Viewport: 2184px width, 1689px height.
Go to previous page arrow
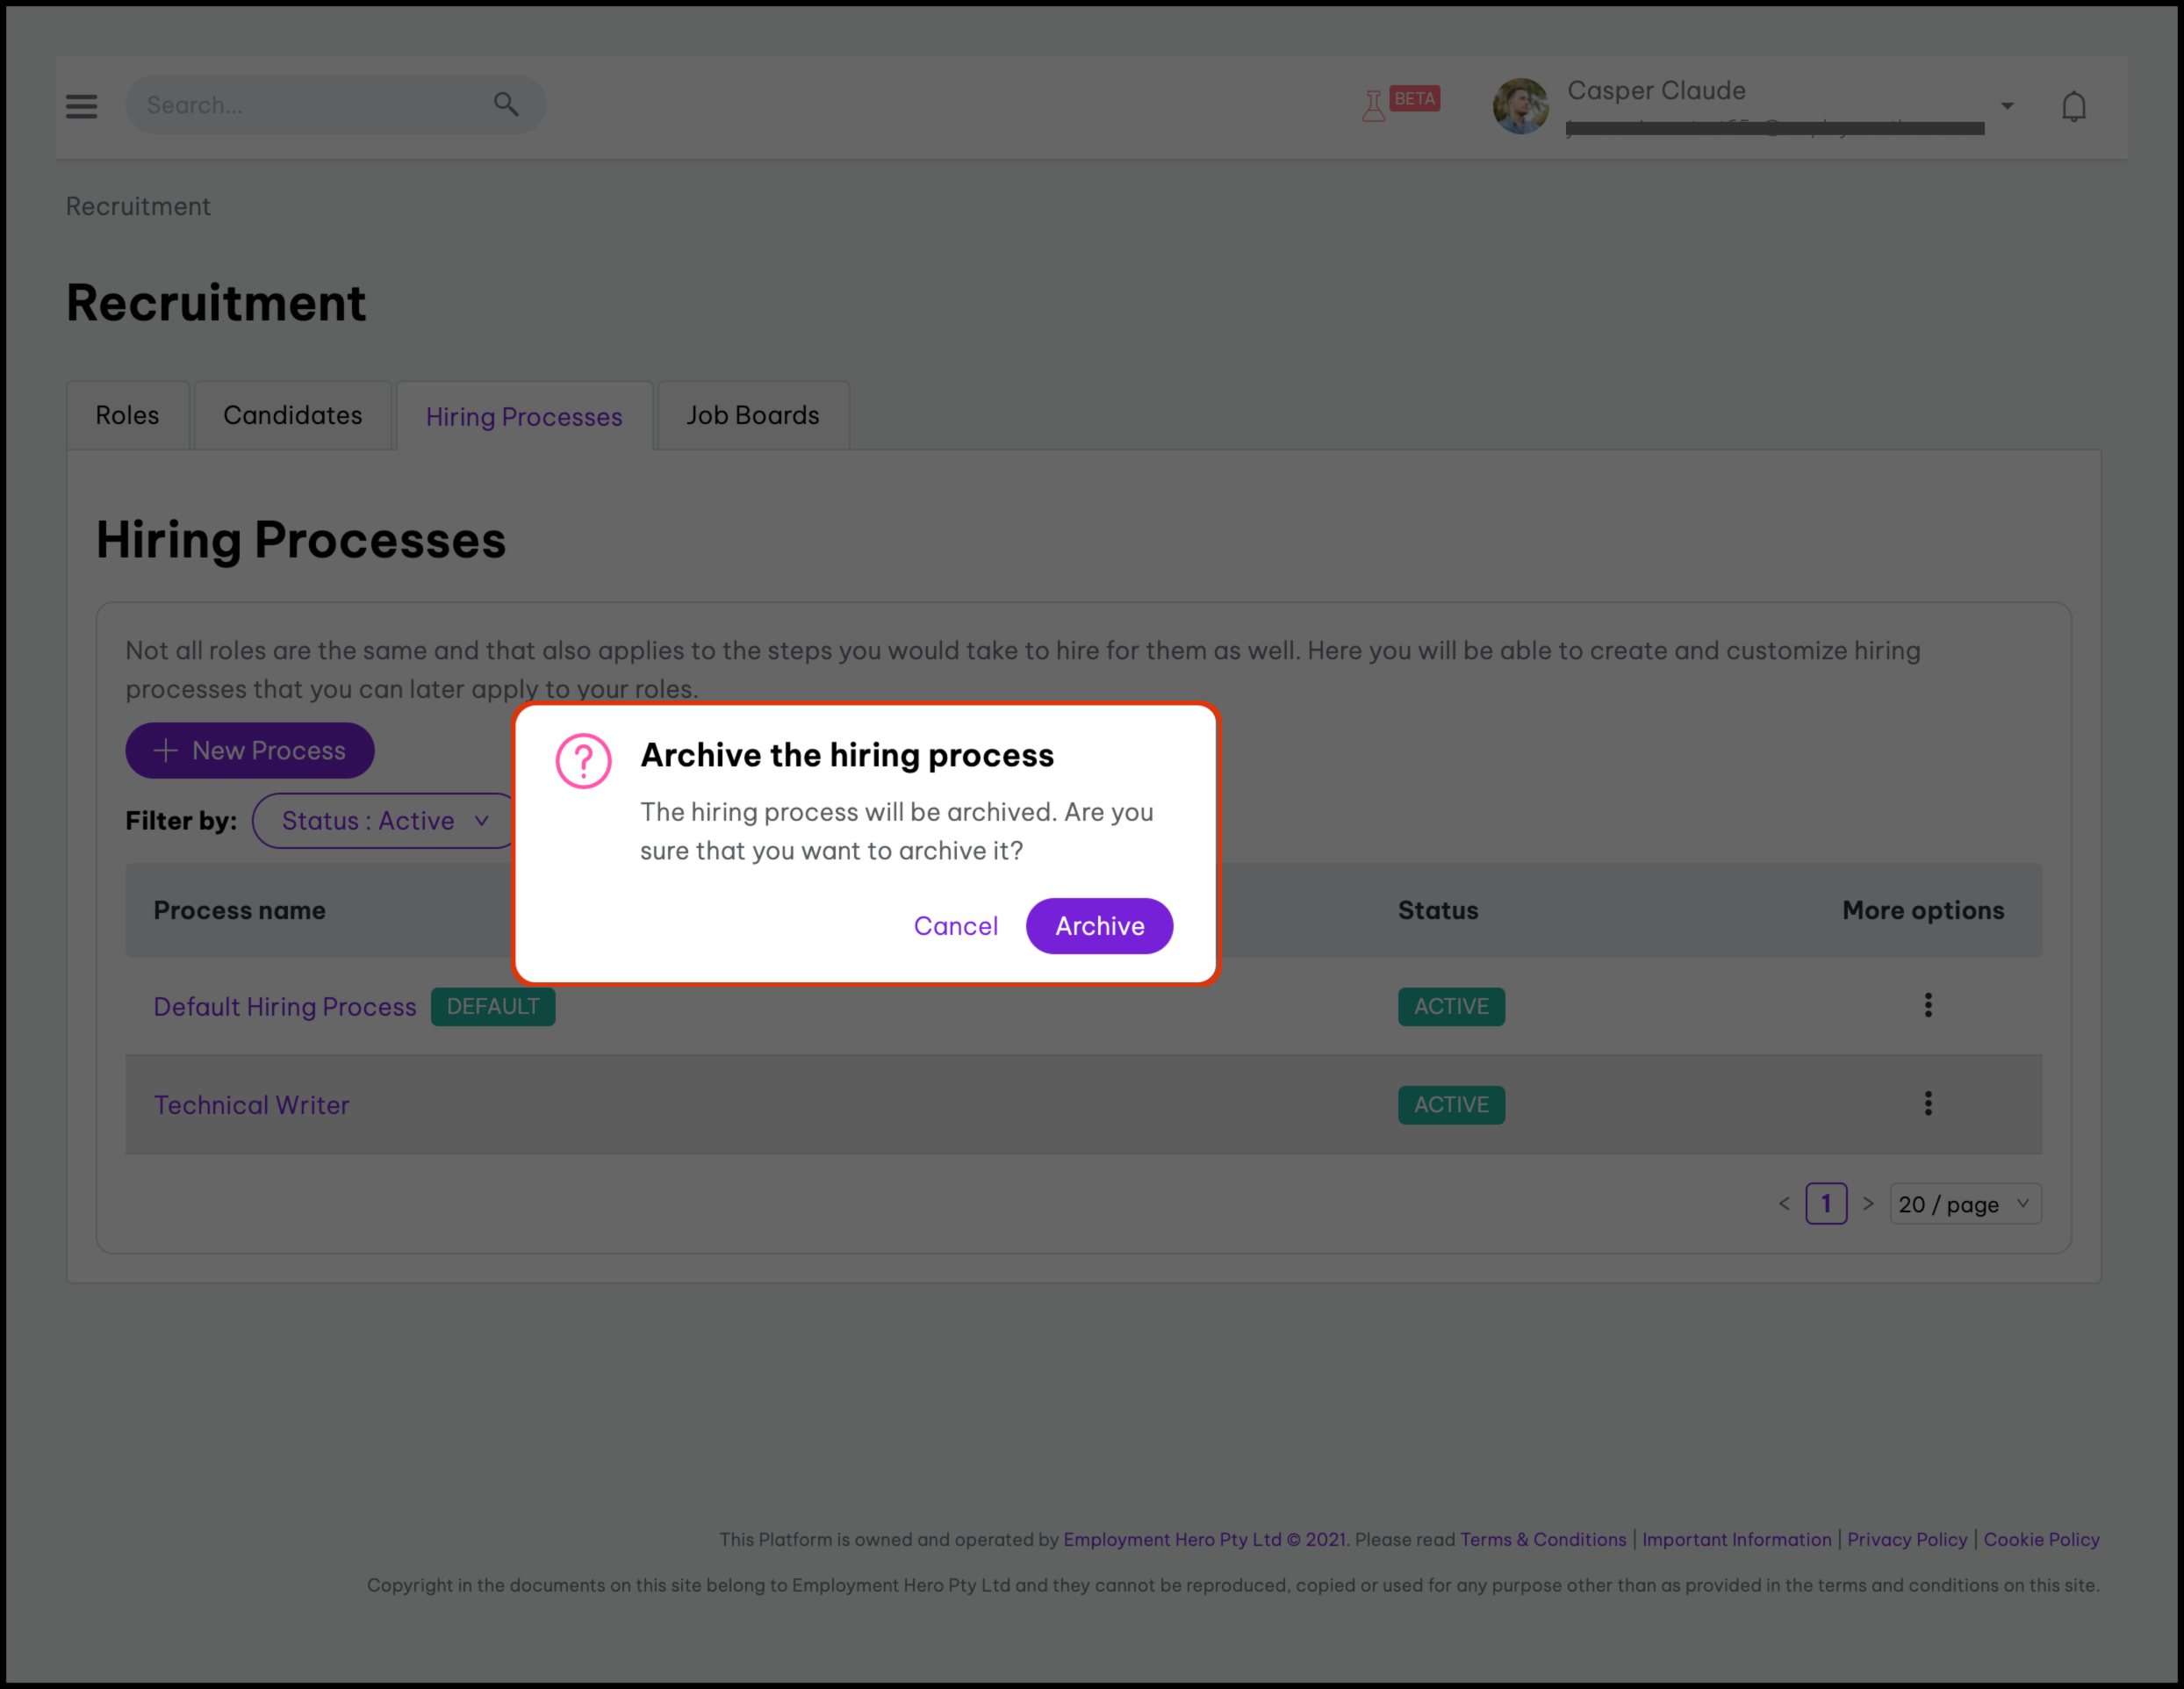tap(1784, 1203)
